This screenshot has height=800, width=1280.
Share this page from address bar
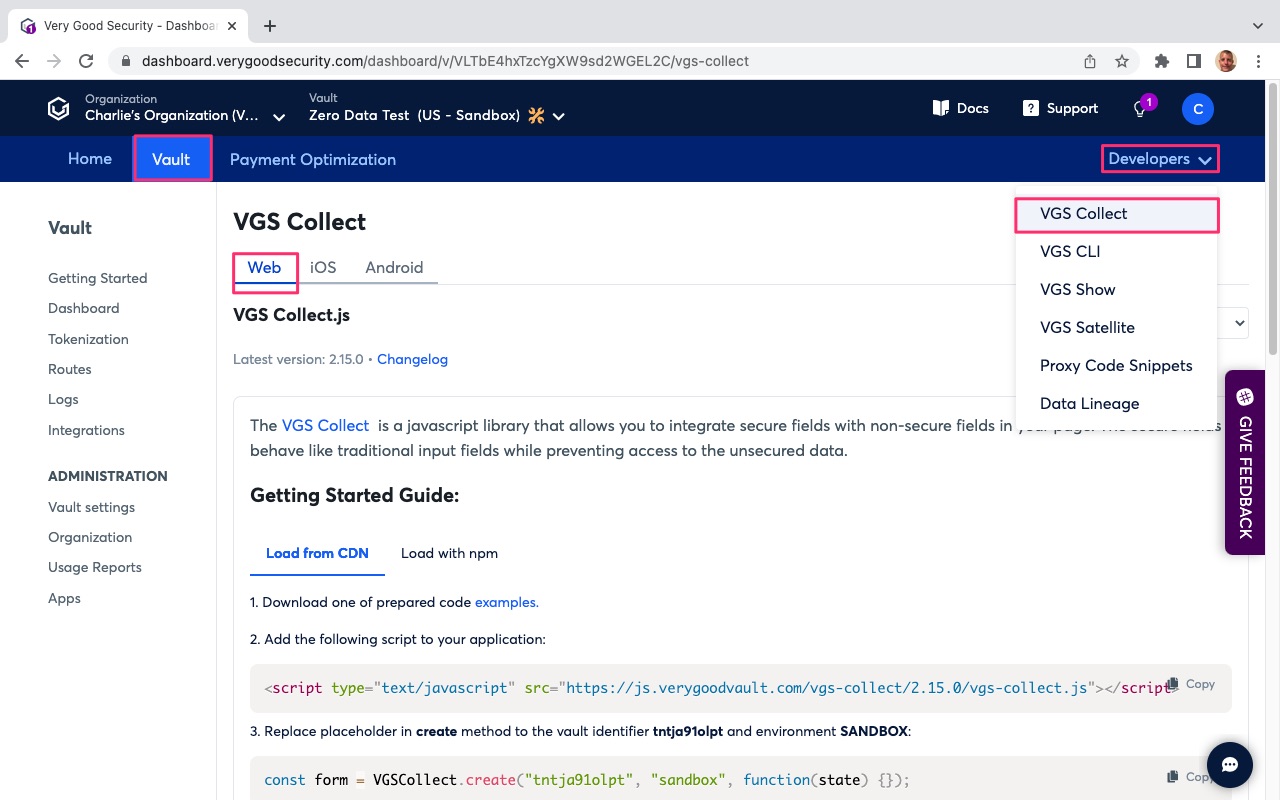[x=1090, y=61]
